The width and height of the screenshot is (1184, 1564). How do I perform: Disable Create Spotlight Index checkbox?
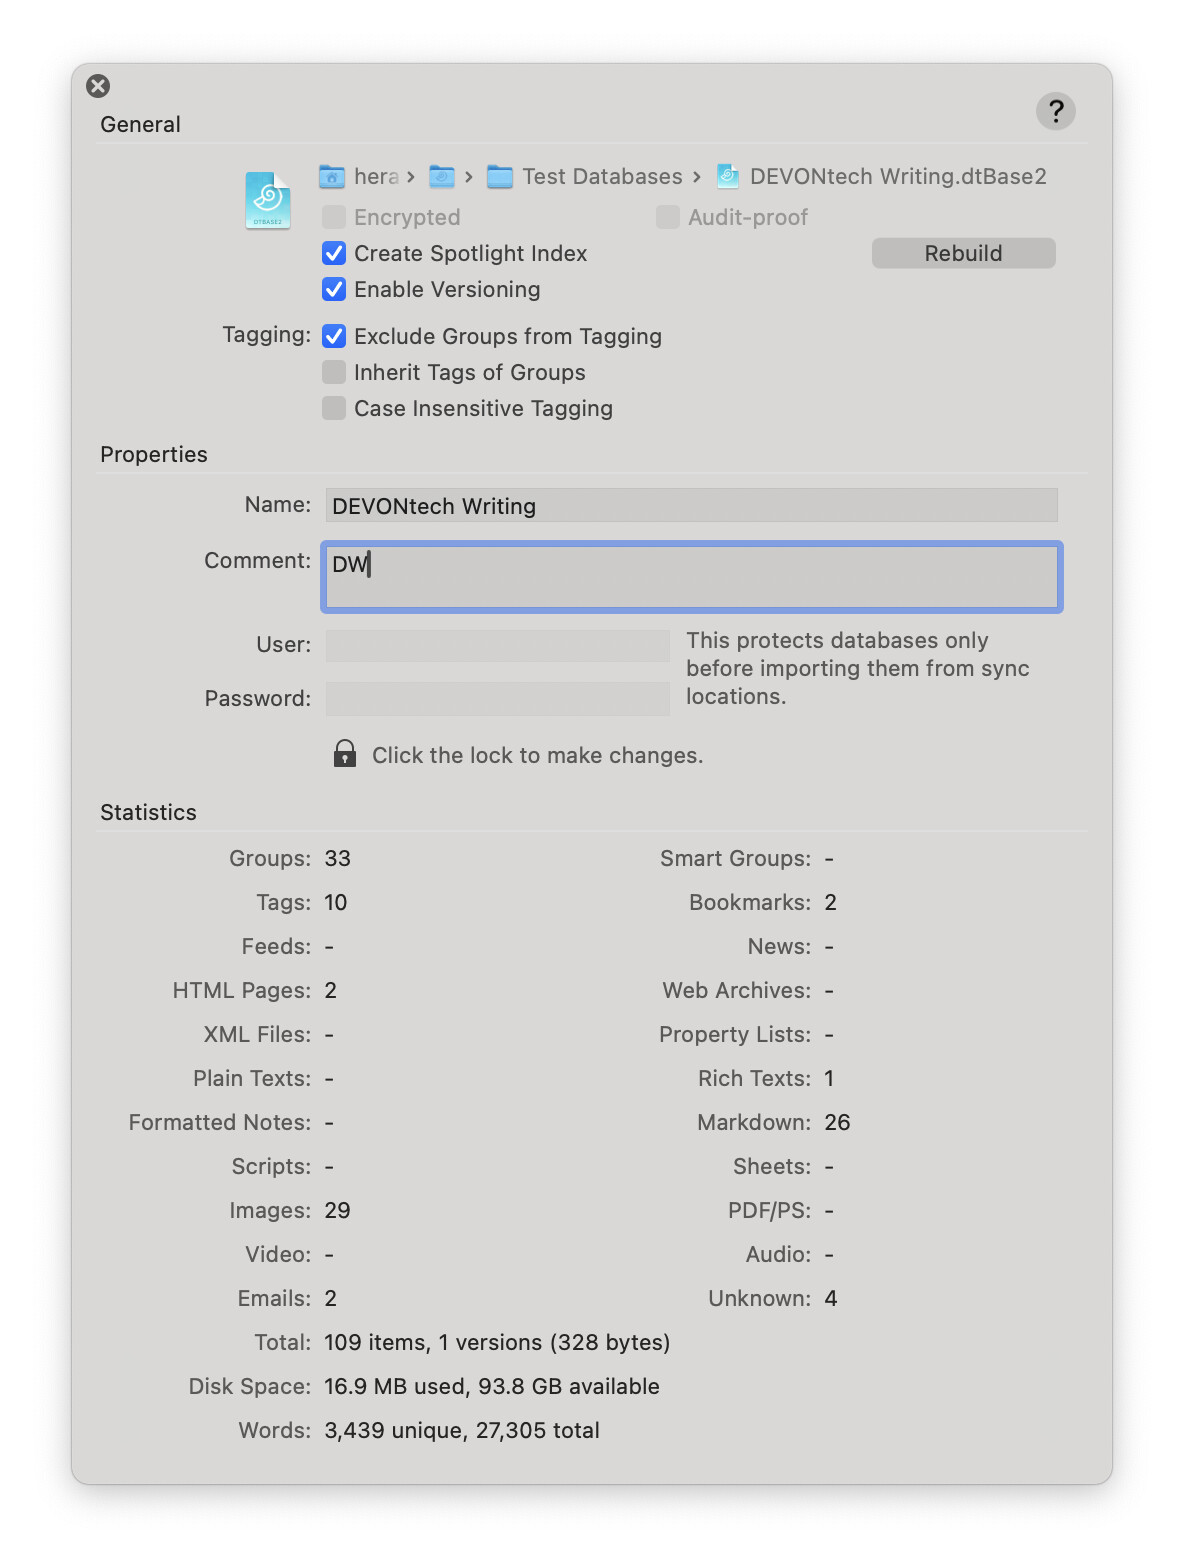[x=334, y=254]
